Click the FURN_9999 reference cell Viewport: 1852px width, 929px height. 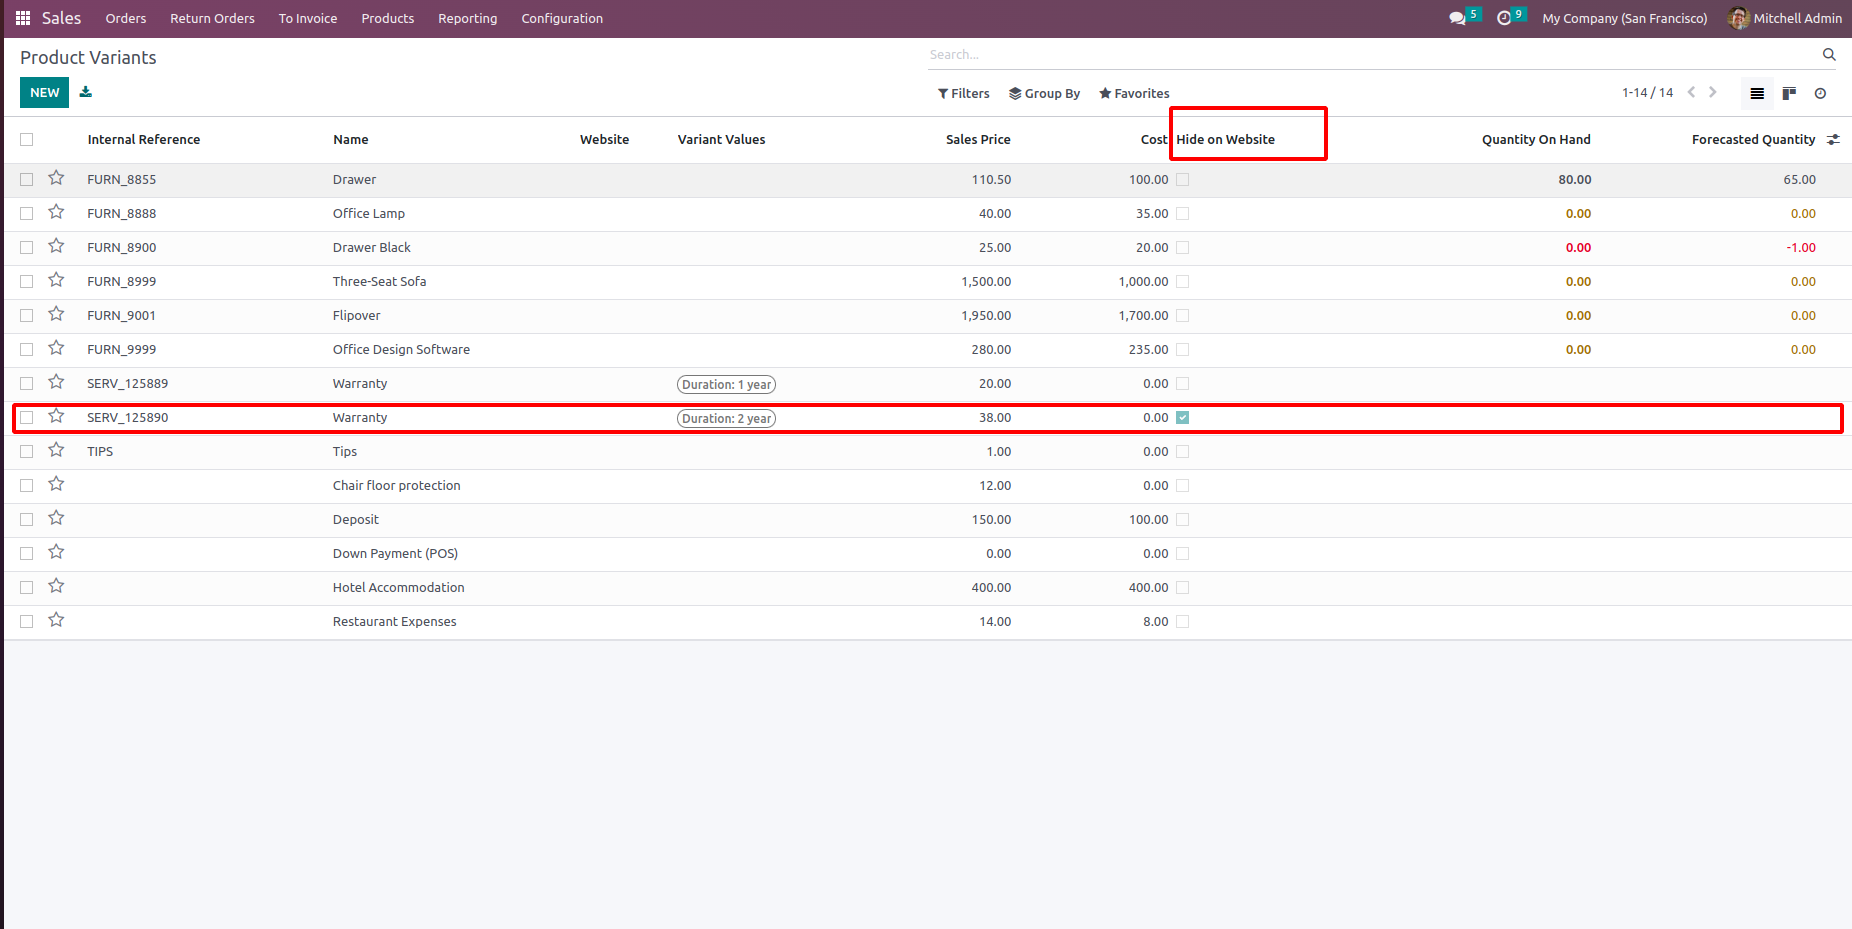(x=122, y=350)
